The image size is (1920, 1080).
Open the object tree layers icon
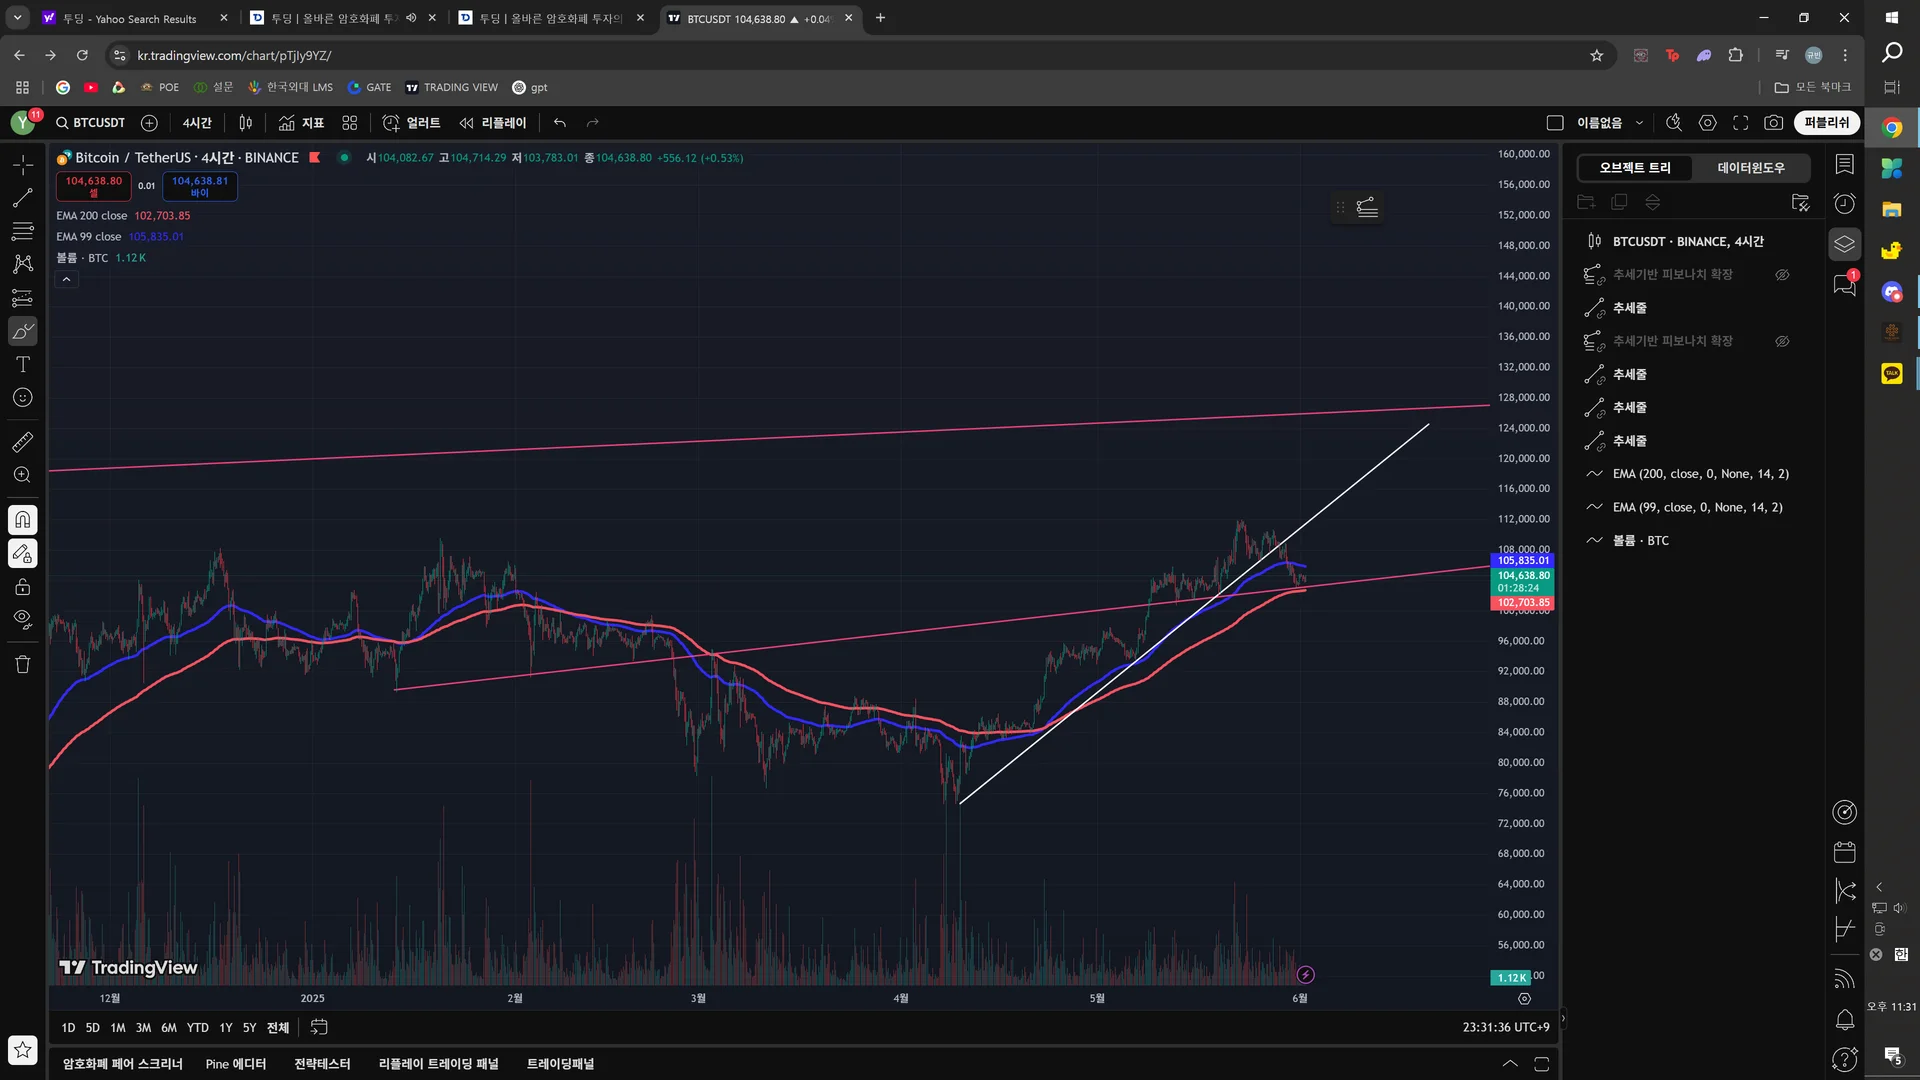pyautogui.click(x=1844, y=244)
